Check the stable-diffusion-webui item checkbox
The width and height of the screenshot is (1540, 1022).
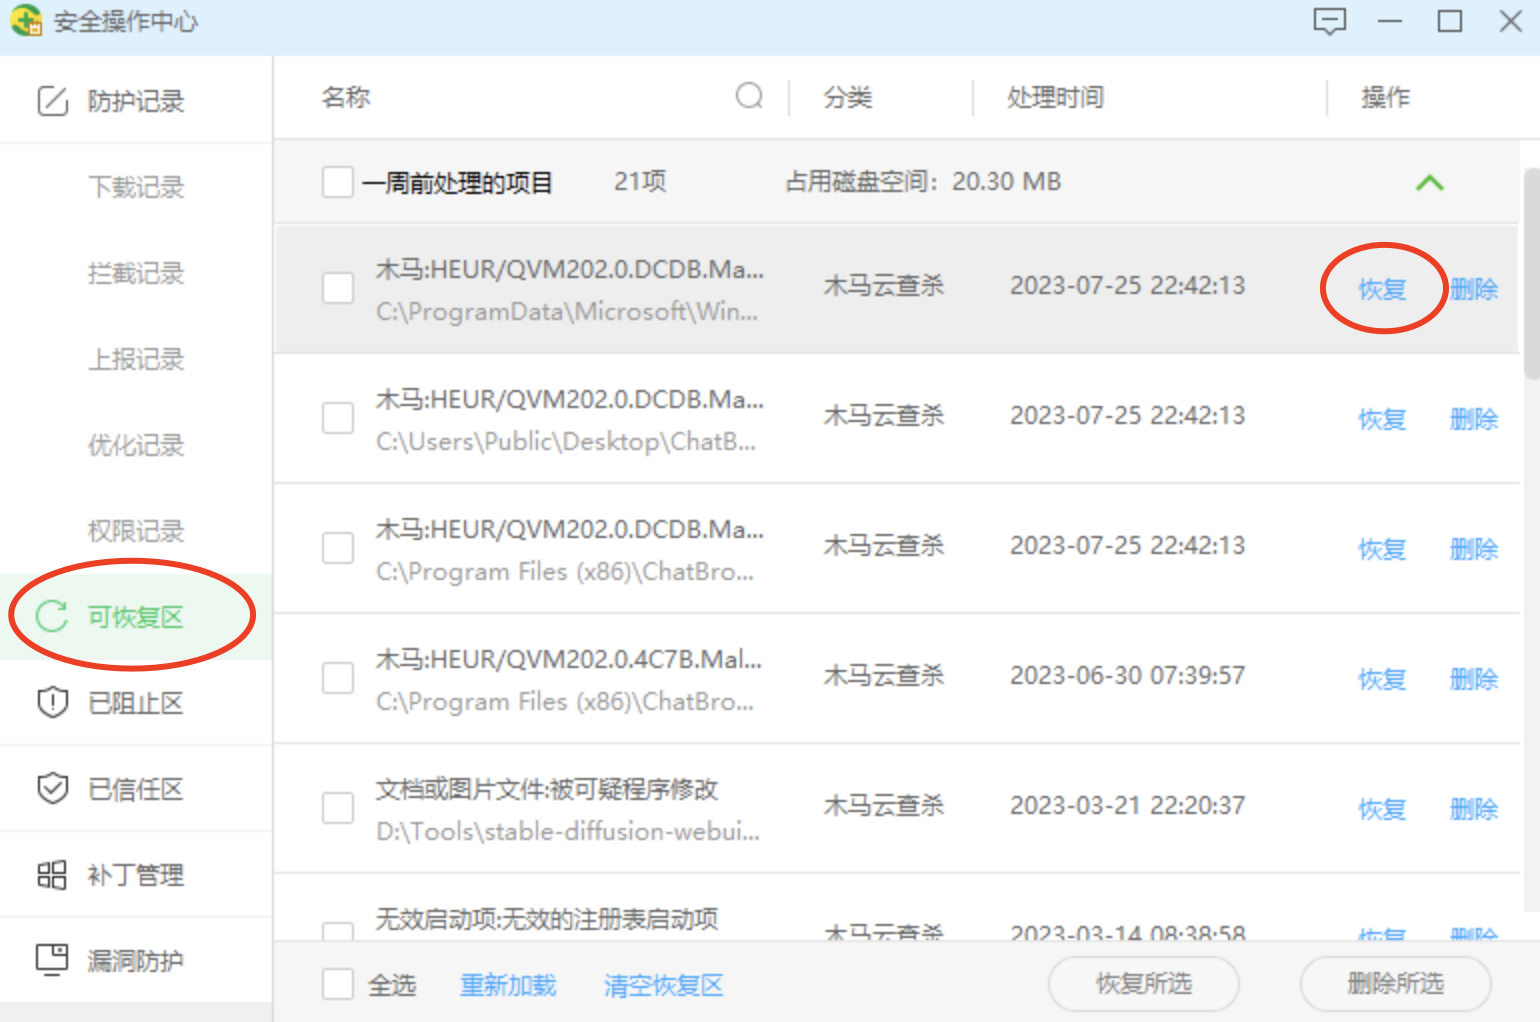tap(338, 808)
